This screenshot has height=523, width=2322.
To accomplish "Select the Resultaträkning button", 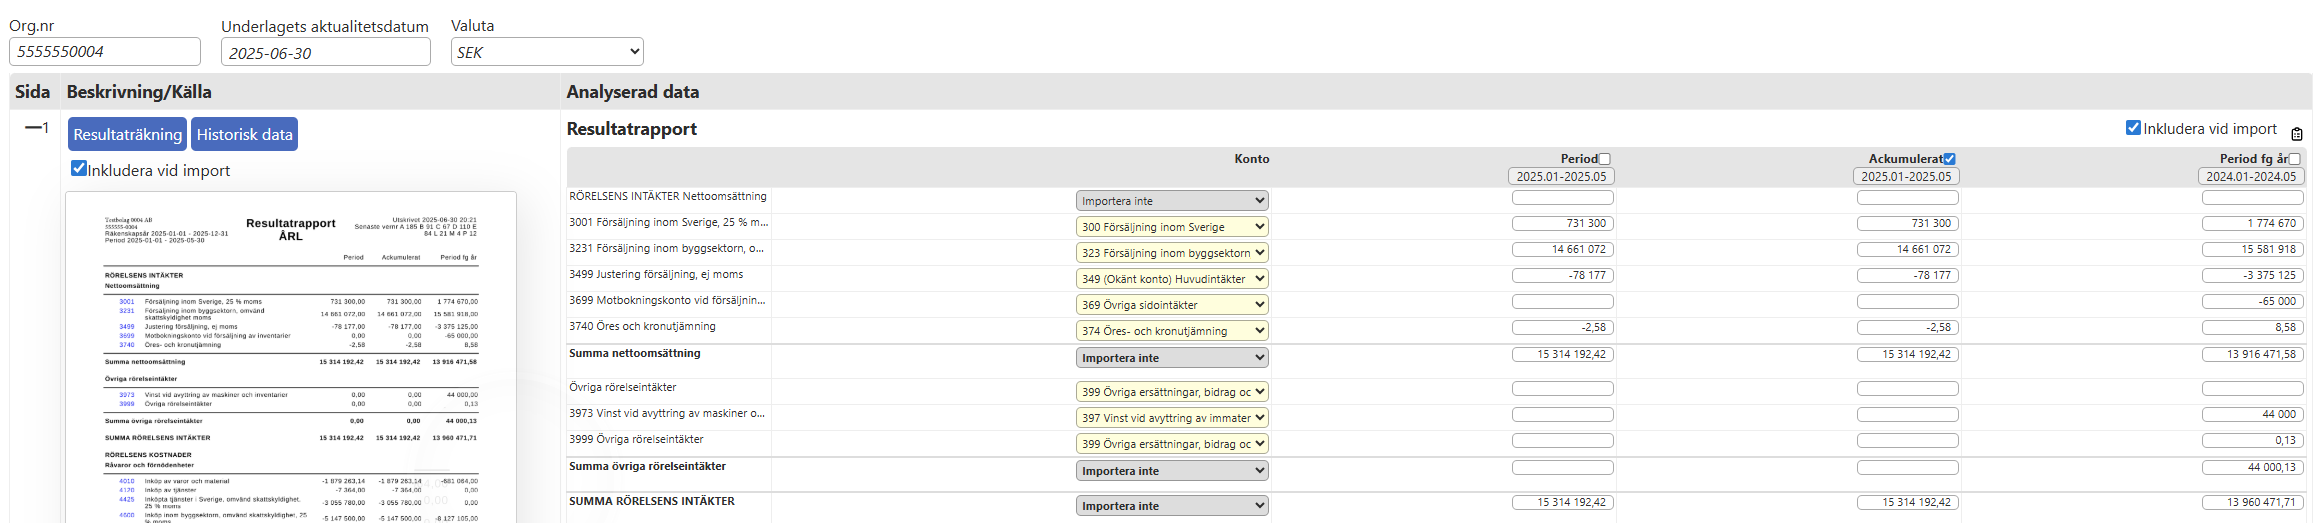I will (x=127, y=134).
